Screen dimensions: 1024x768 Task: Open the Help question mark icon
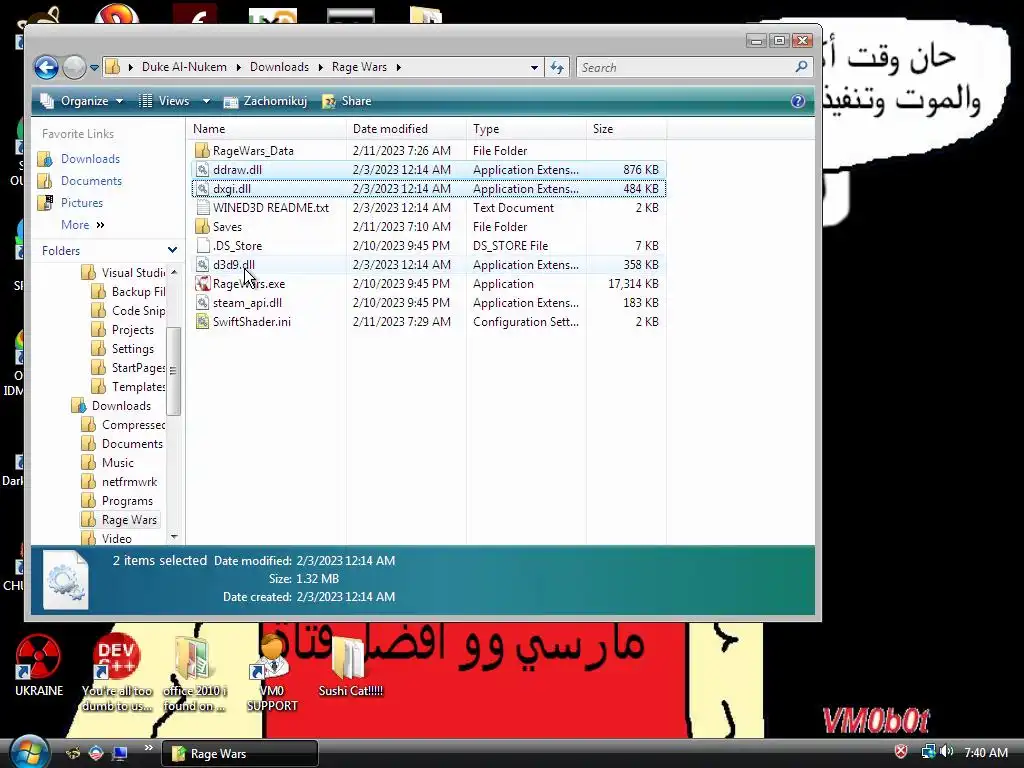797,101
